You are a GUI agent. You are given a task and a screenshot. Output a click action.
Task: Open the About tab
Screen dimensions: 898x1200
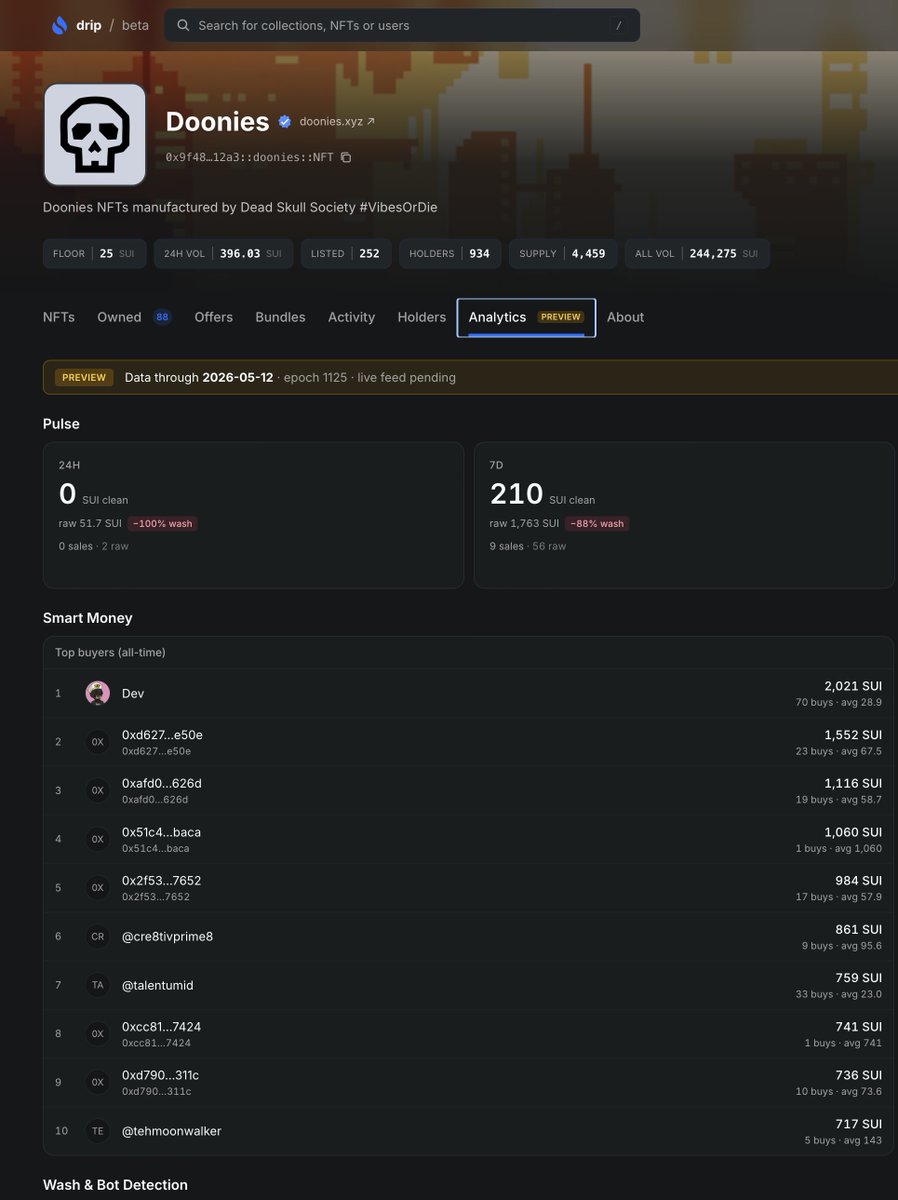[625, 317]
